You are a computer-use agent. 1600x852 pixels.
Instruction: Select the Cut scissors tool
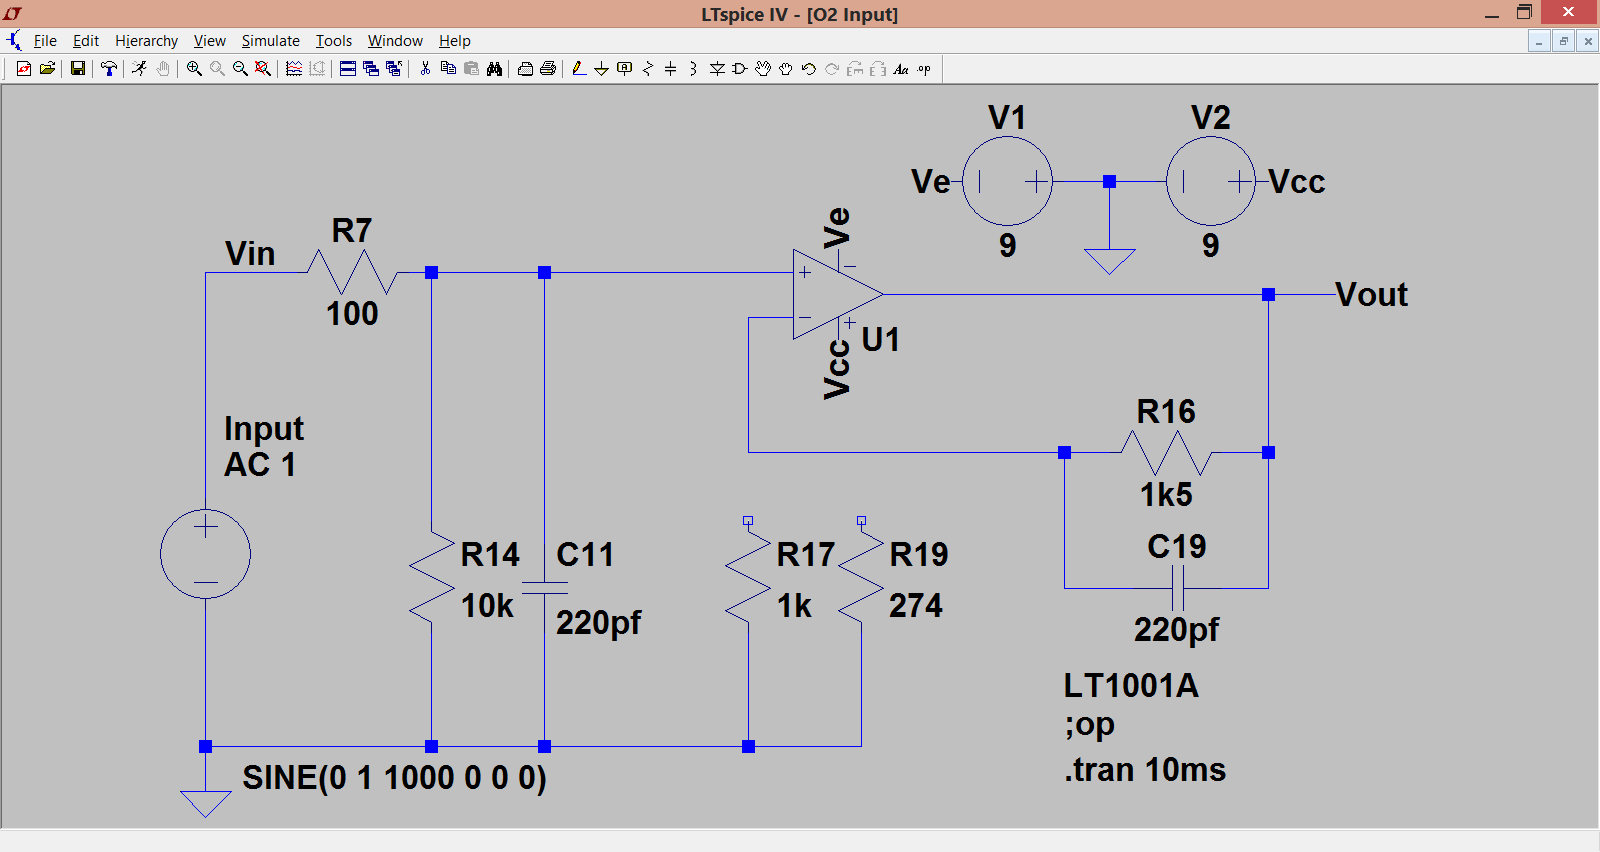[425, 68]
